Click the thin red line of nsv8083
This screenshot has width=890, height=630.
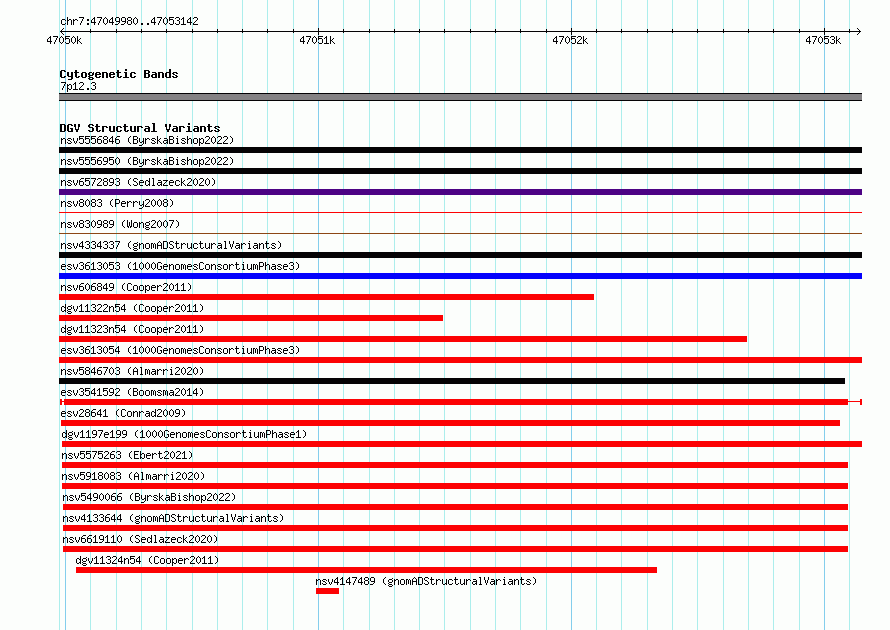click(460, 213)
